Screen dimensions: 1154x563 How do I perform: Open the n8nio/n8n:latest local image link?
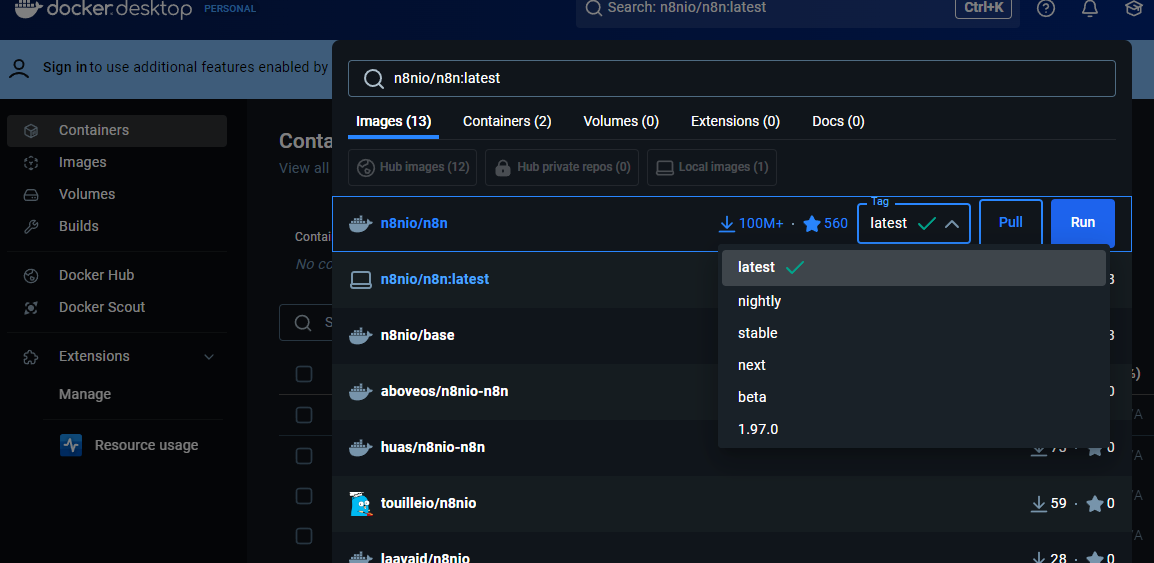point(435,280)
